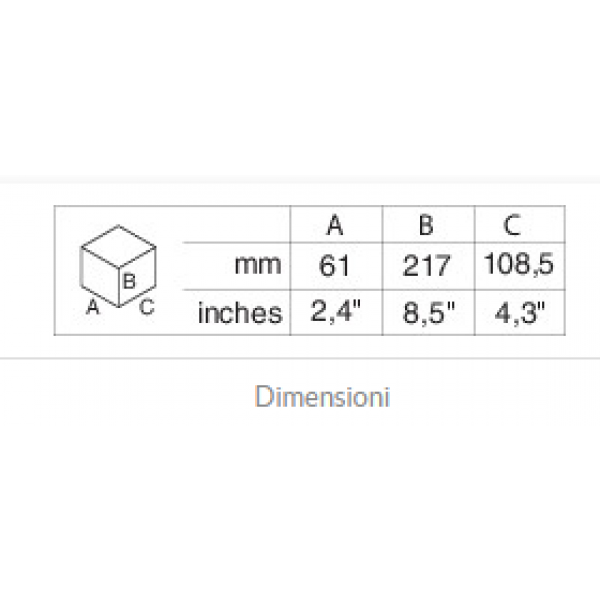Select the 61 mm value cell
This screenshot has width=600, height=600.
pyautogui.click(x=334, y=266)
